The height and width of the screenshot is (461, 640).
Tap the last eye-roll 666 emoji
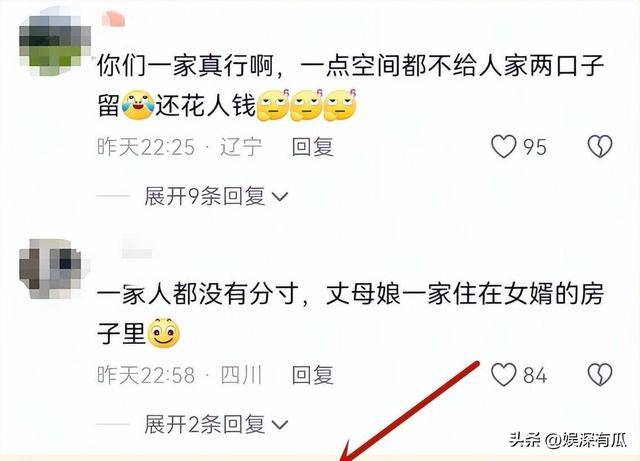click(340, 105)
